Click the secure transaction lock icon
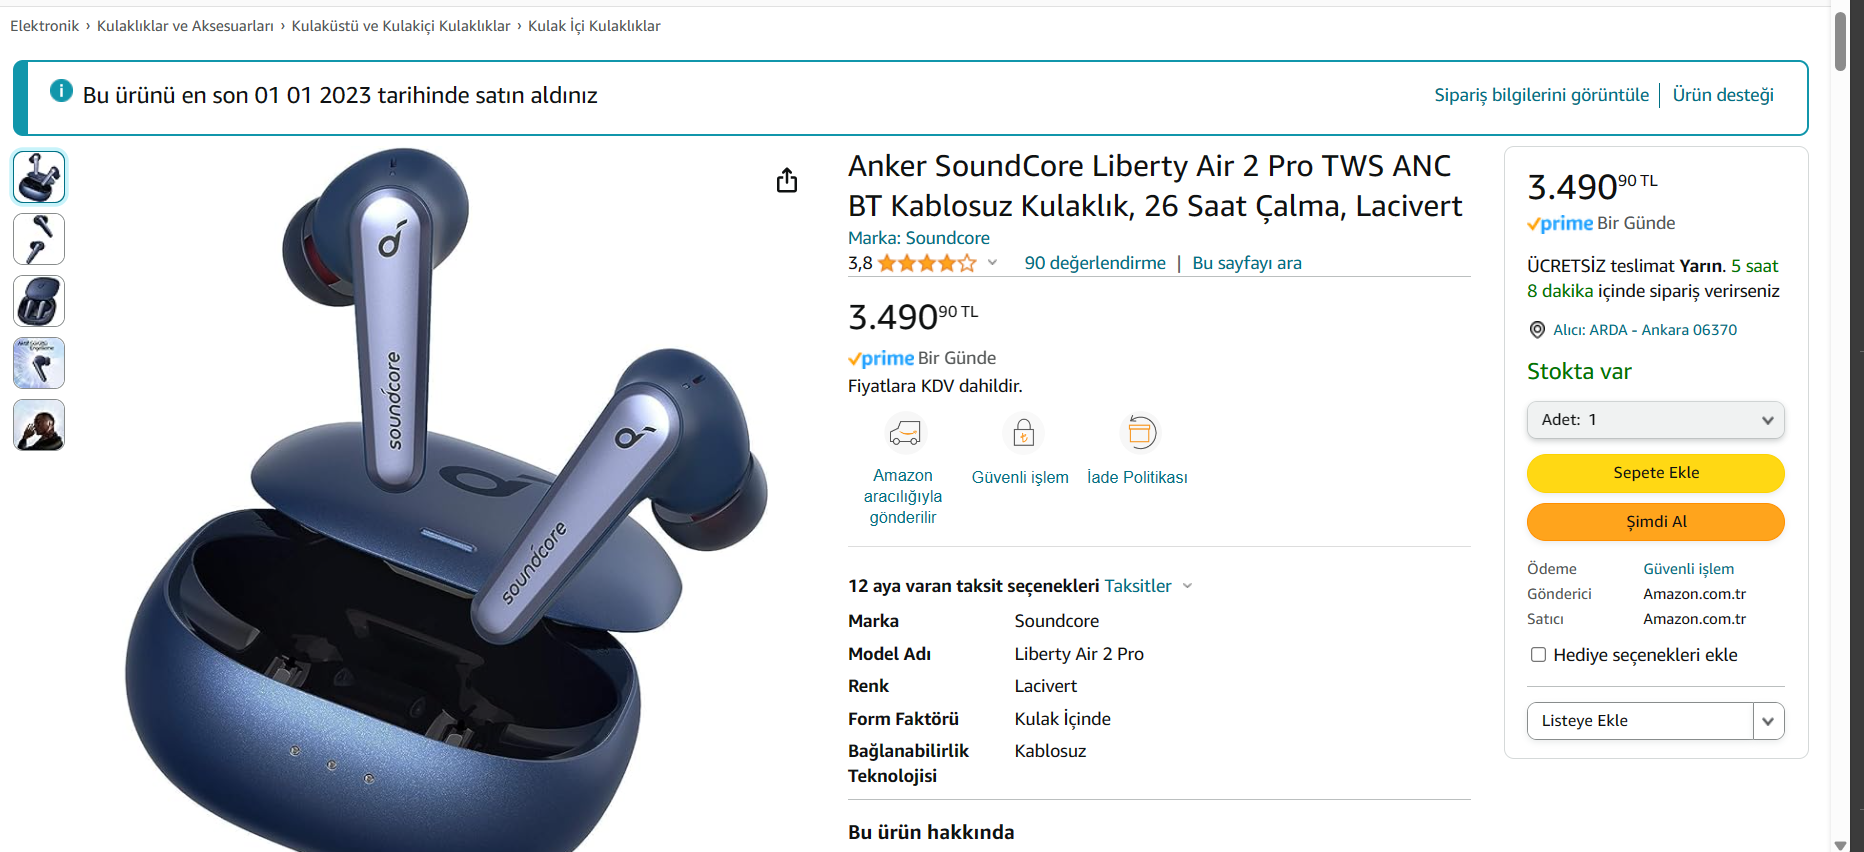Screen dimensions: 1864x852 point(1023,433)
